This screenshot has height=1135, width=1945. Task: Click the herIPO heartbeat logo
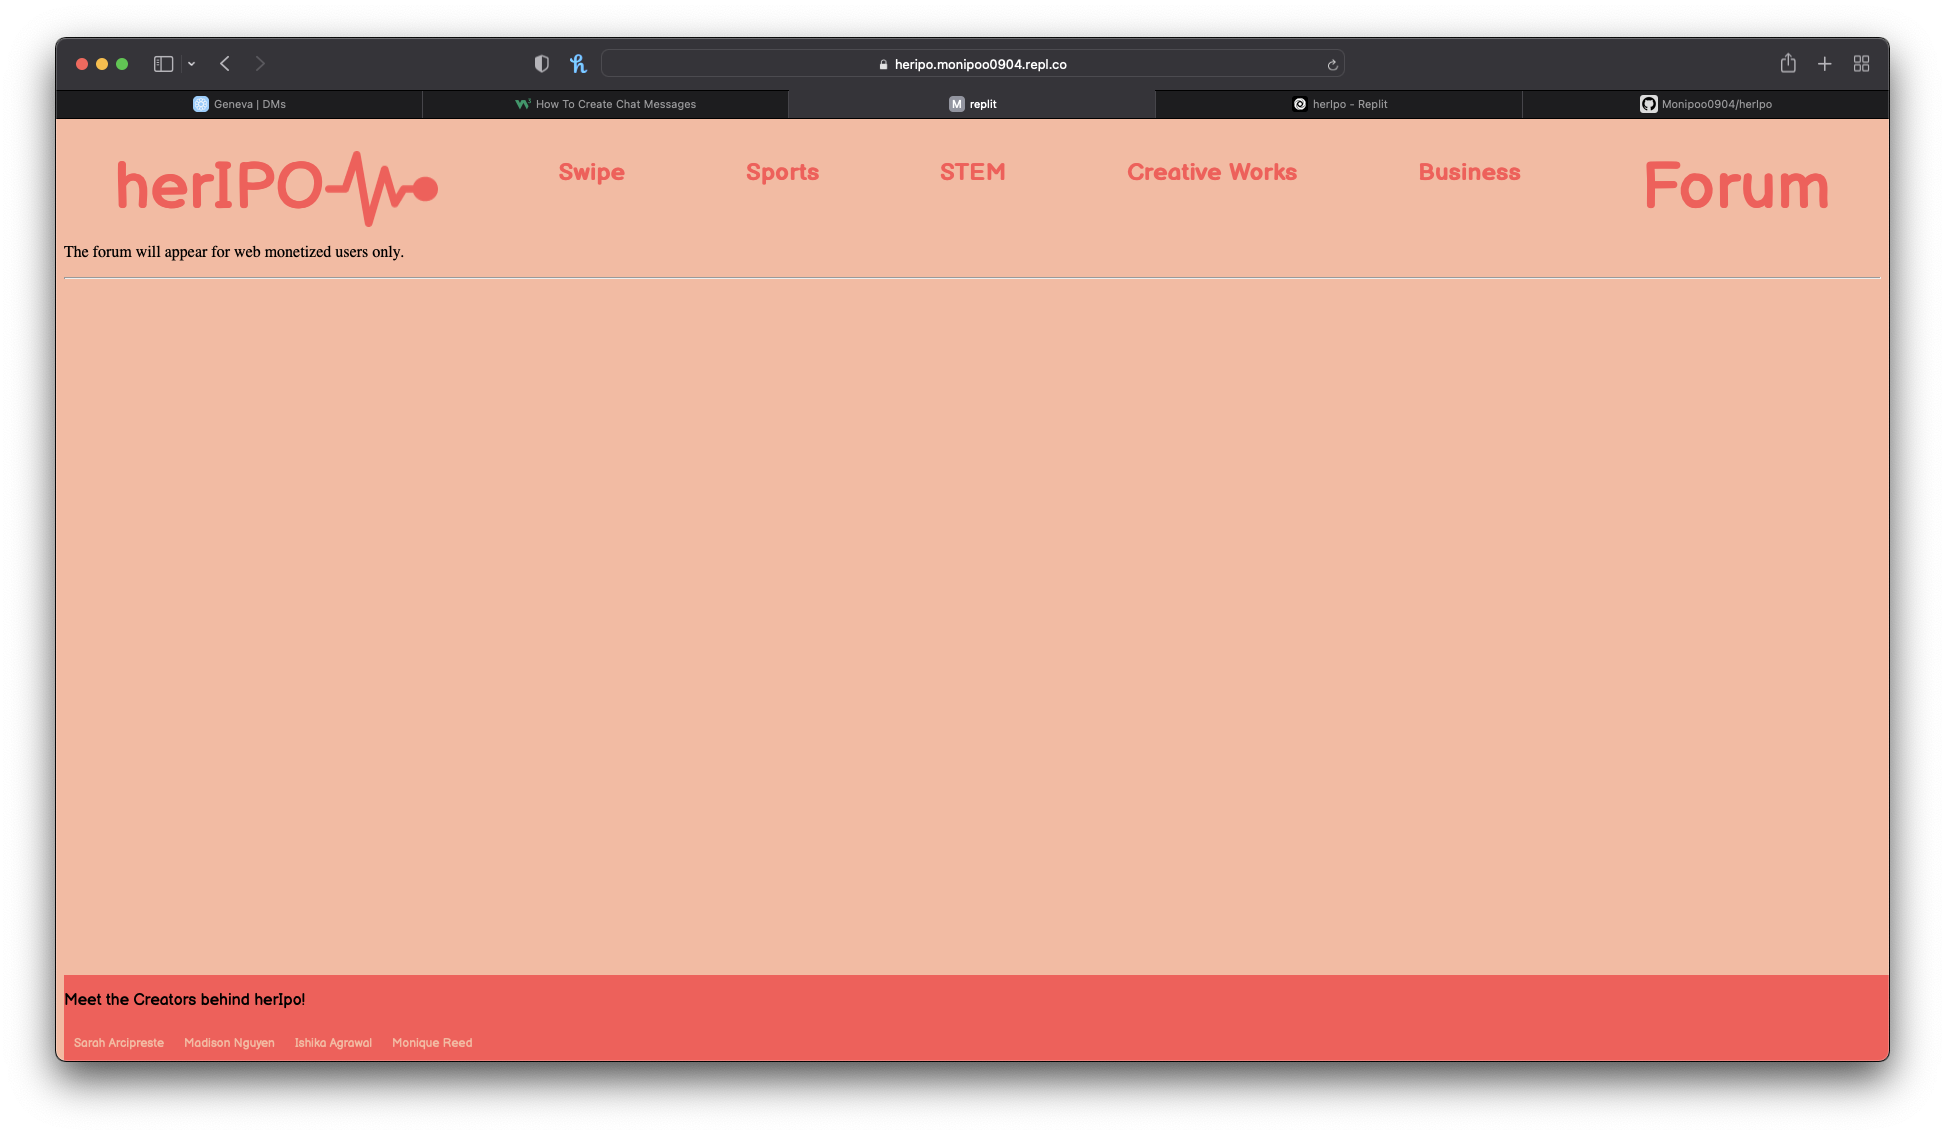[277, 187]
